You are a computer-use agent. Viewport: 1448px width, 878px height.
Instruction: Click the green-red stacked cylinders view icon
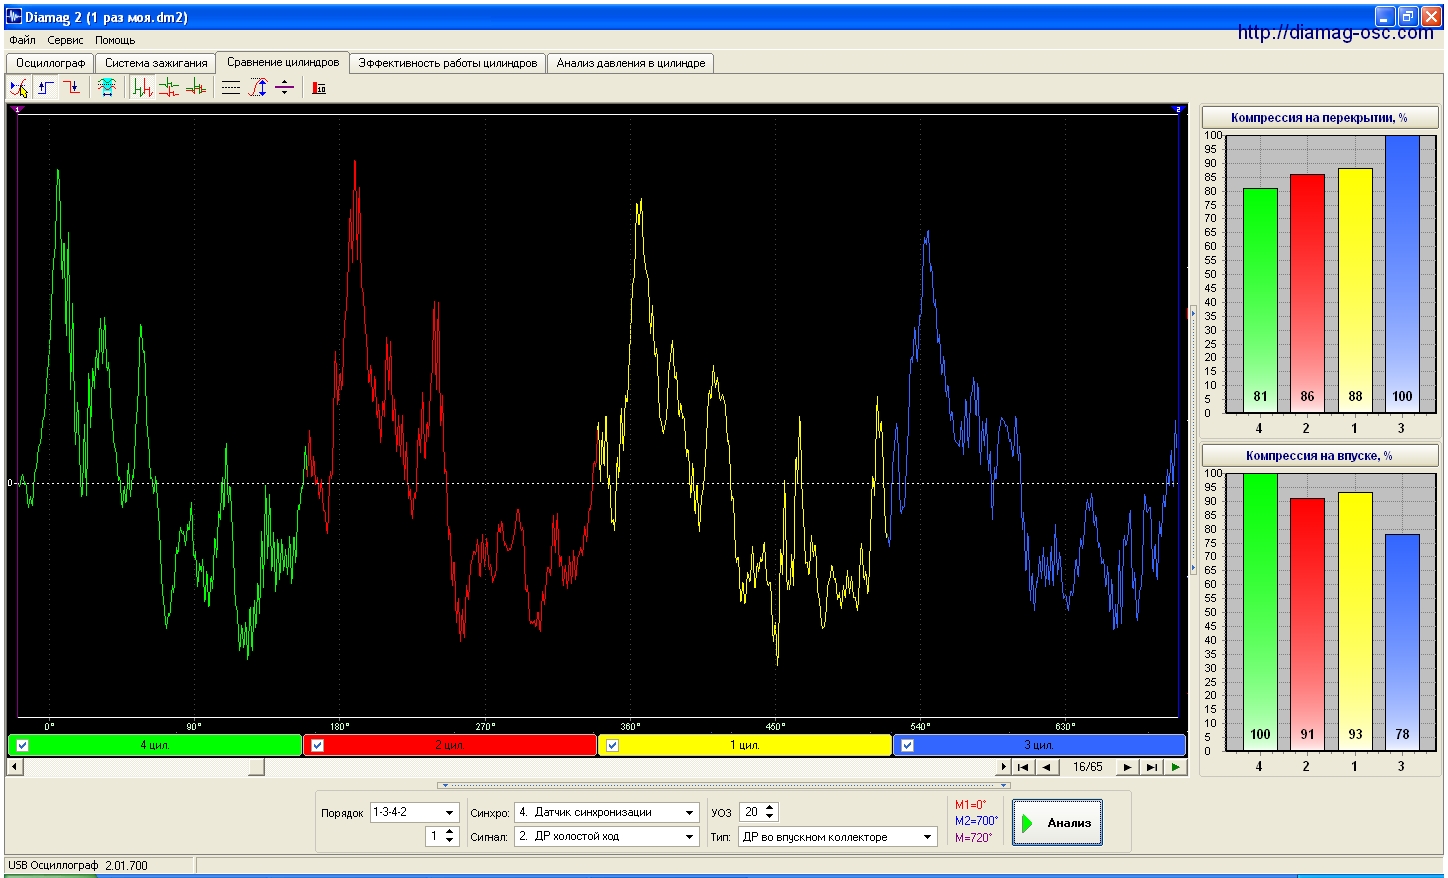coord(169,88)
